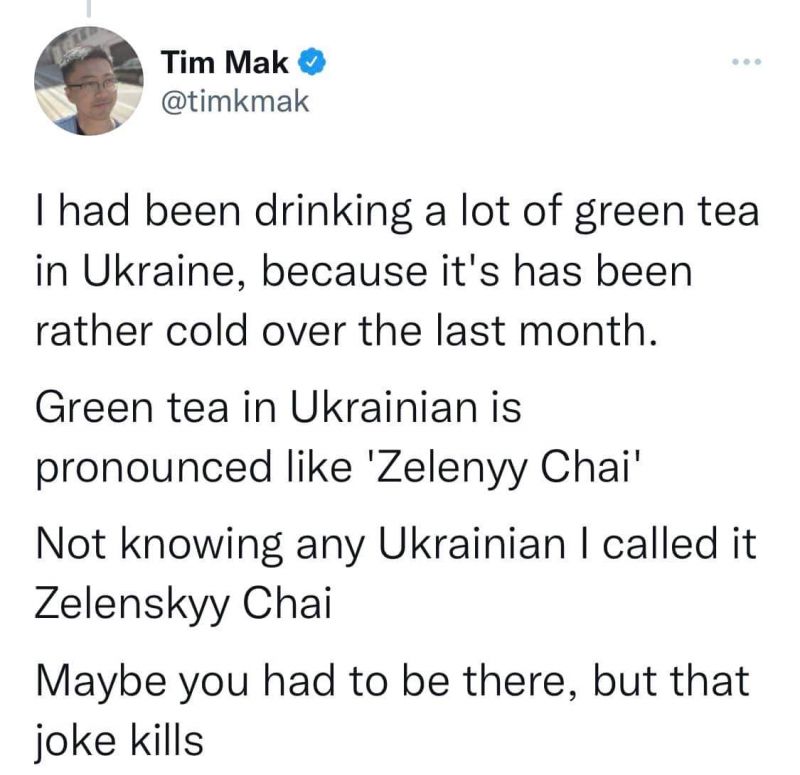The image size is (800, 775).
Task: Click the thread connector line above avatar
Action: [89, 8]
